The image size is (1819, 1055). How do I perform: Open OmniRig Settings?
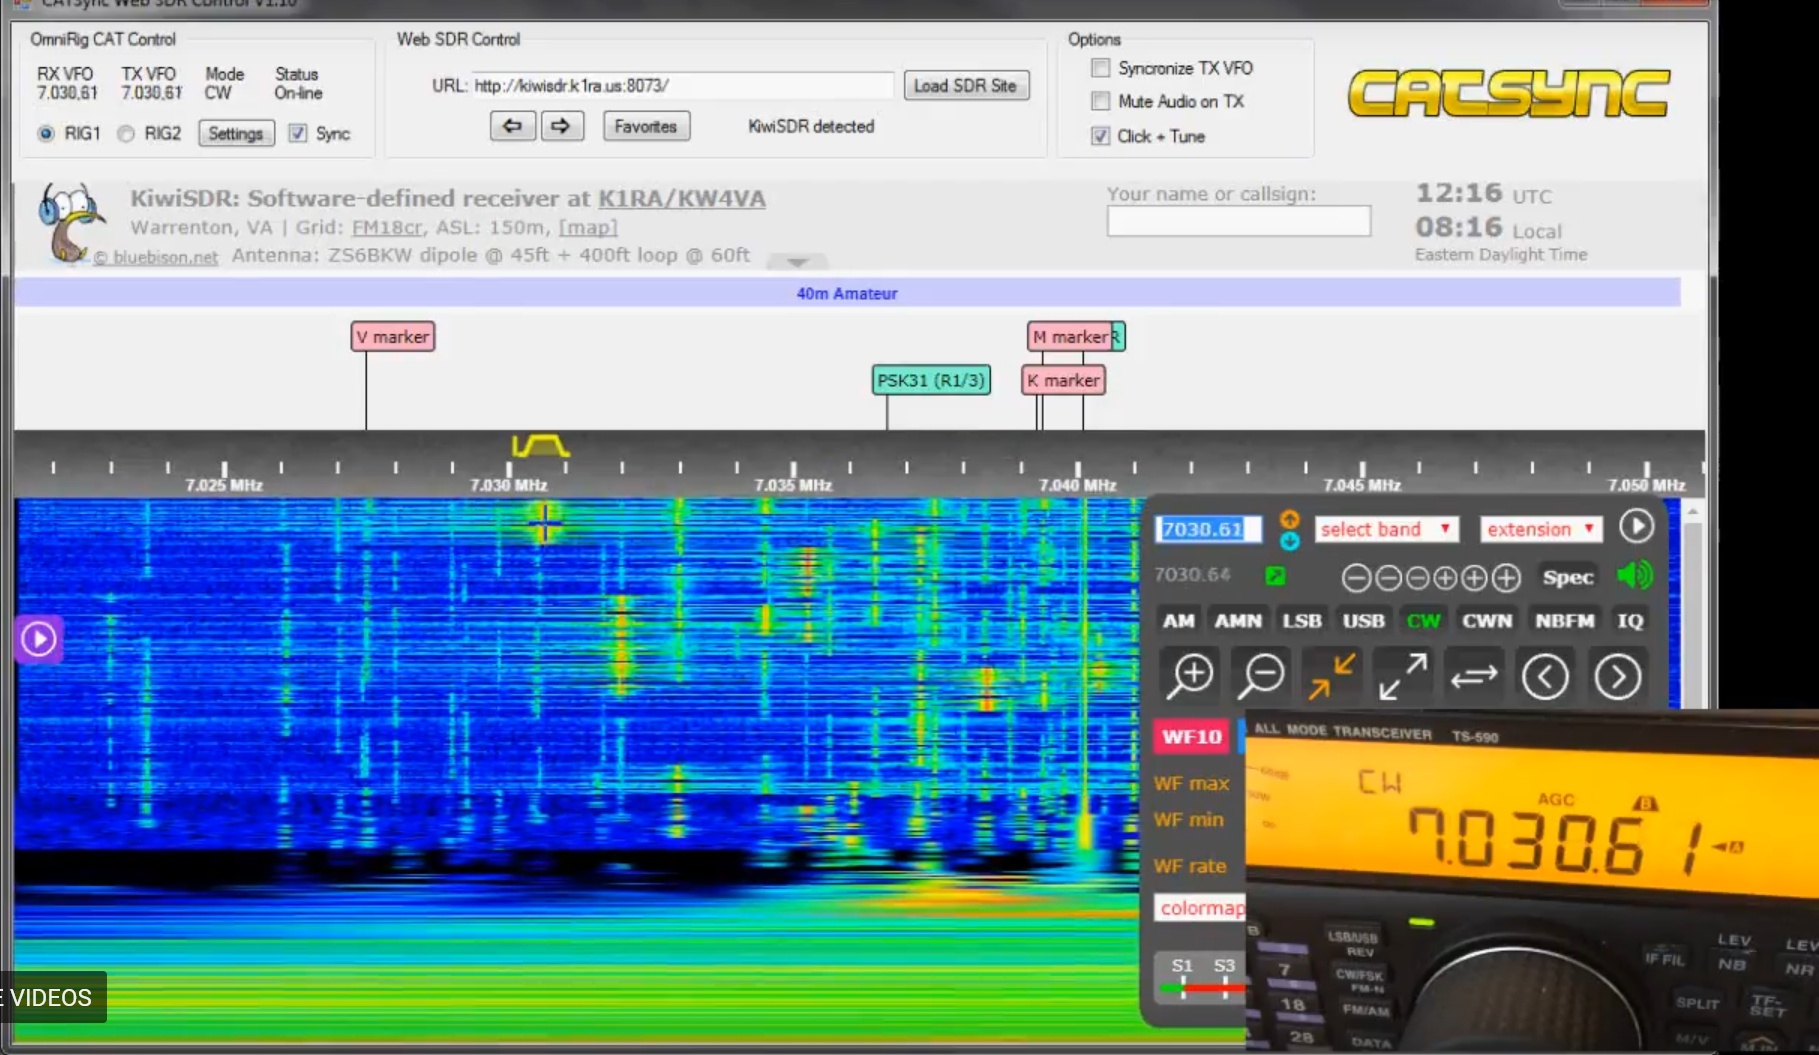236,133
